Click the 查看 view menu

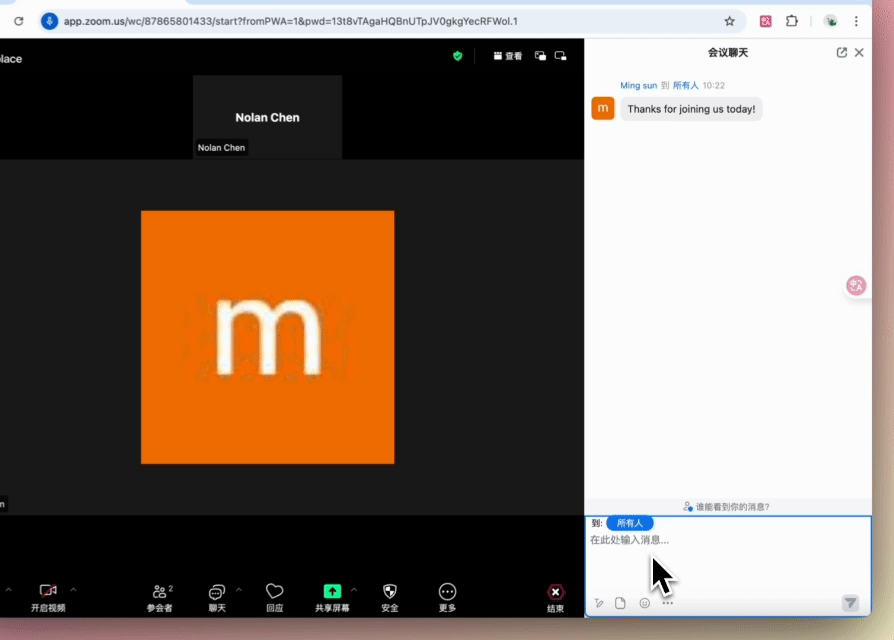pyautogui.click(x=508, y=56)
